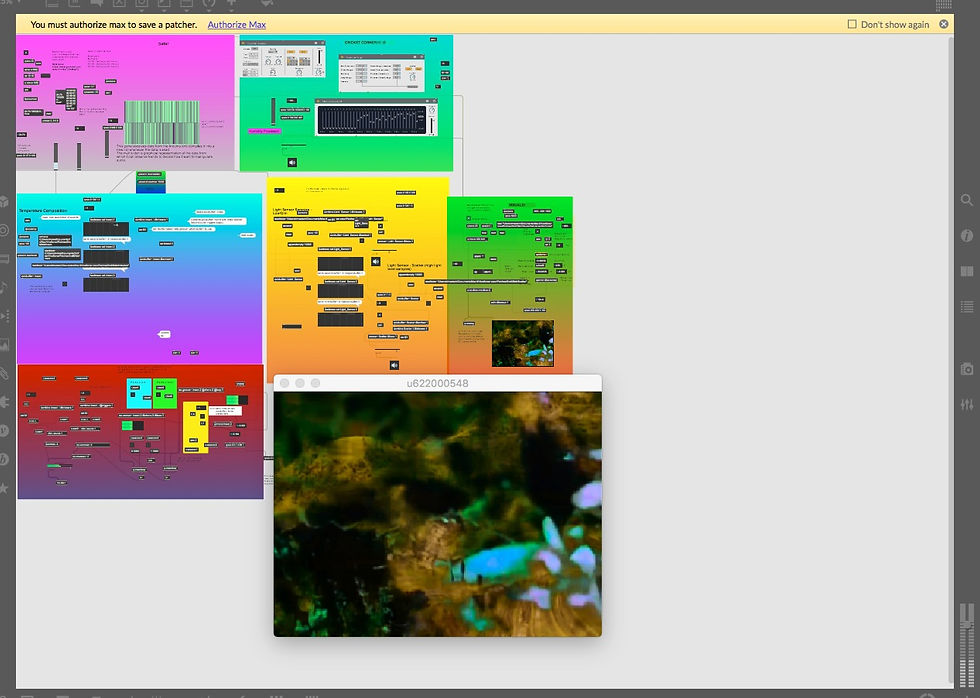Viewport: 980px width, 698px height.
Task: Toggle speaker icon at bottom of yellow panel
Action: (394, 365)
